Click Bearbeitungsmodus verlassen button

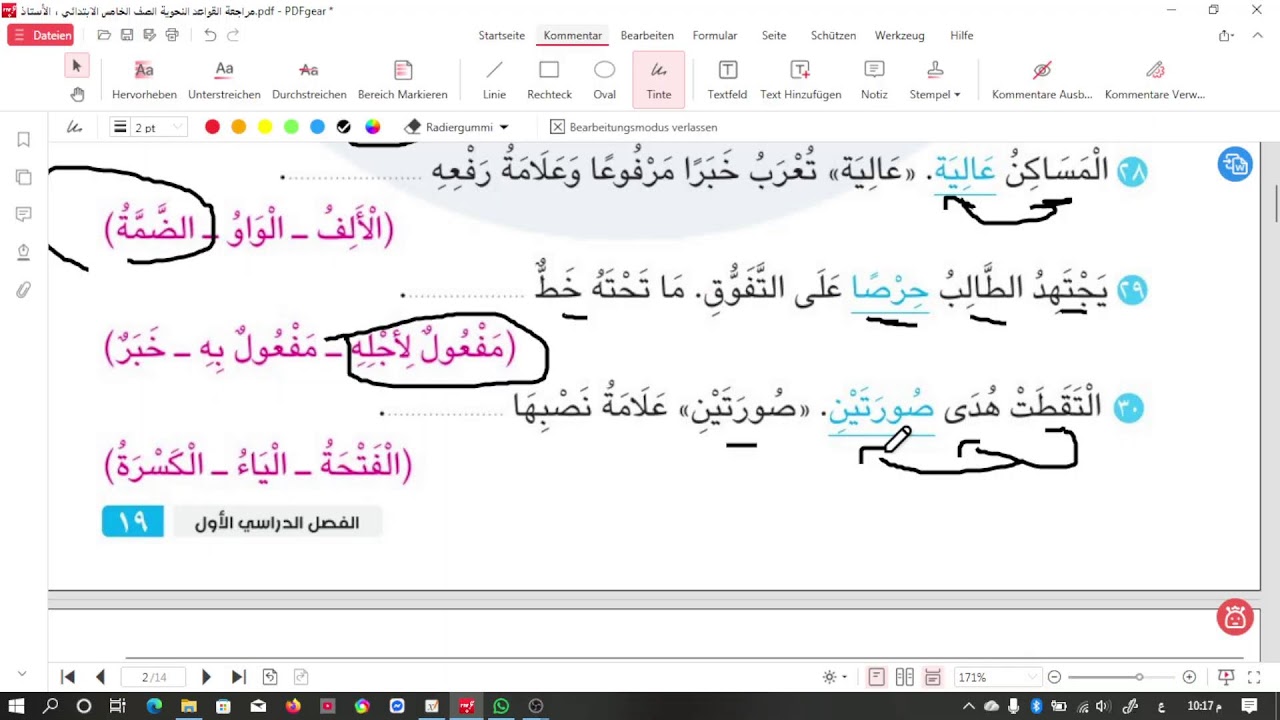(x=634, y=127)
